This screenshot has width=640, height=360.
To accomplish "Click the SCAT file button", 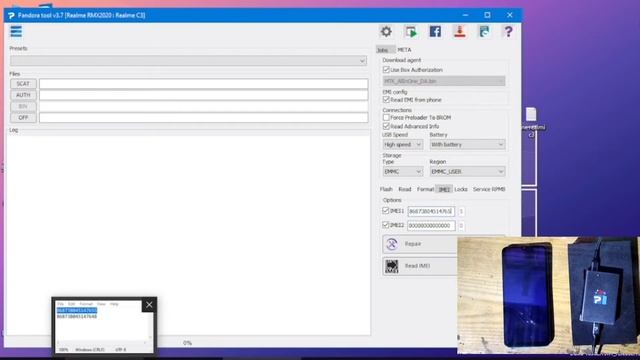I will 23,84.
